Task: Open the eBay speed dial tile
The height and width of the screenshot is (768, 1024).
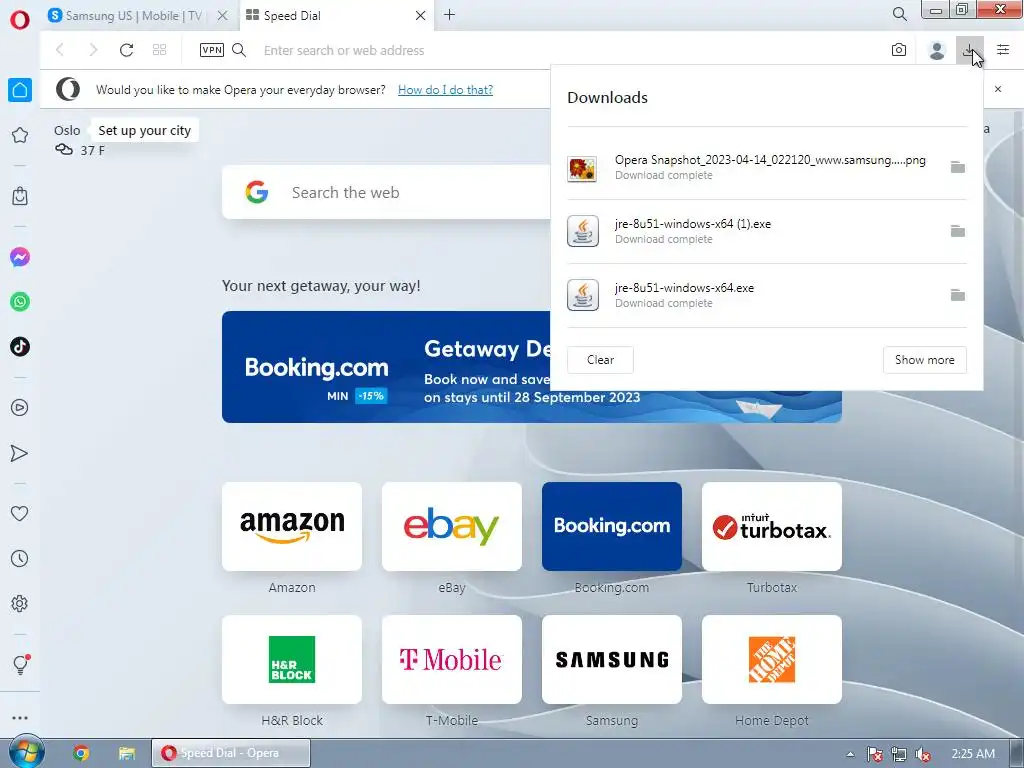Action: coord(452,526)
